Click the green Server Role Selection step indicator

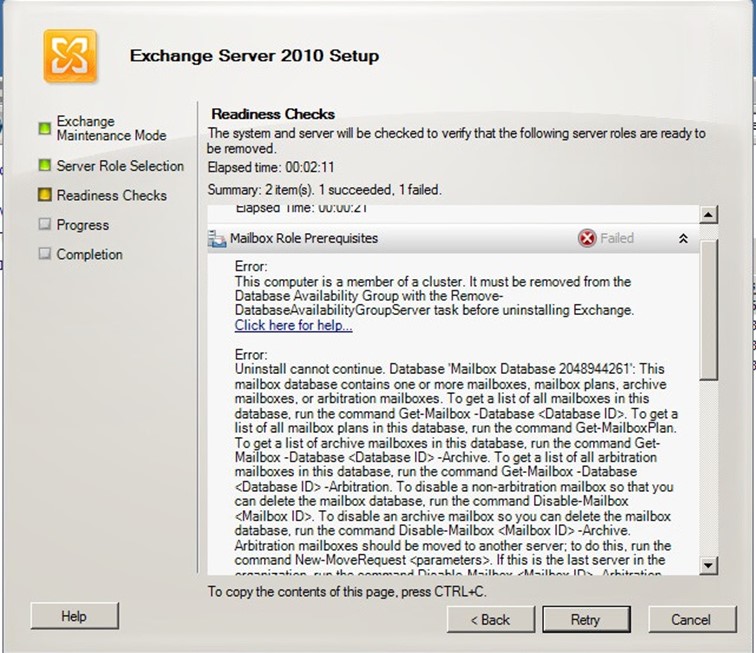pos(44,165)
